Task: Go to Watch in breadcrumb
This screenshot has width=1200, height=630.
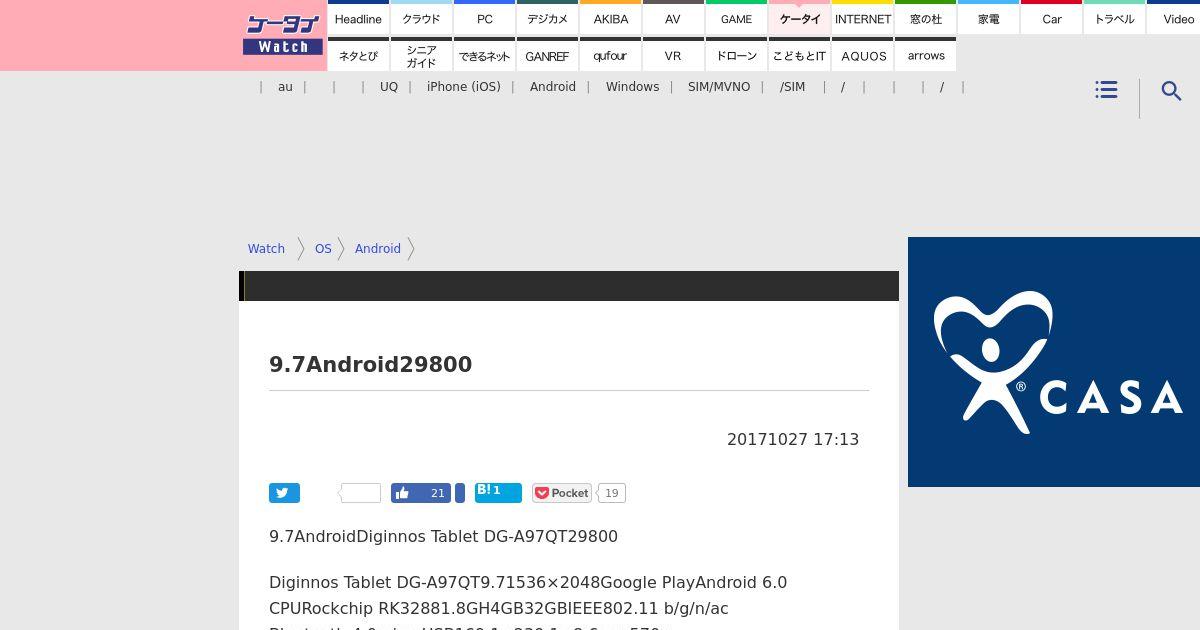Action: click(x=266, y=249)
